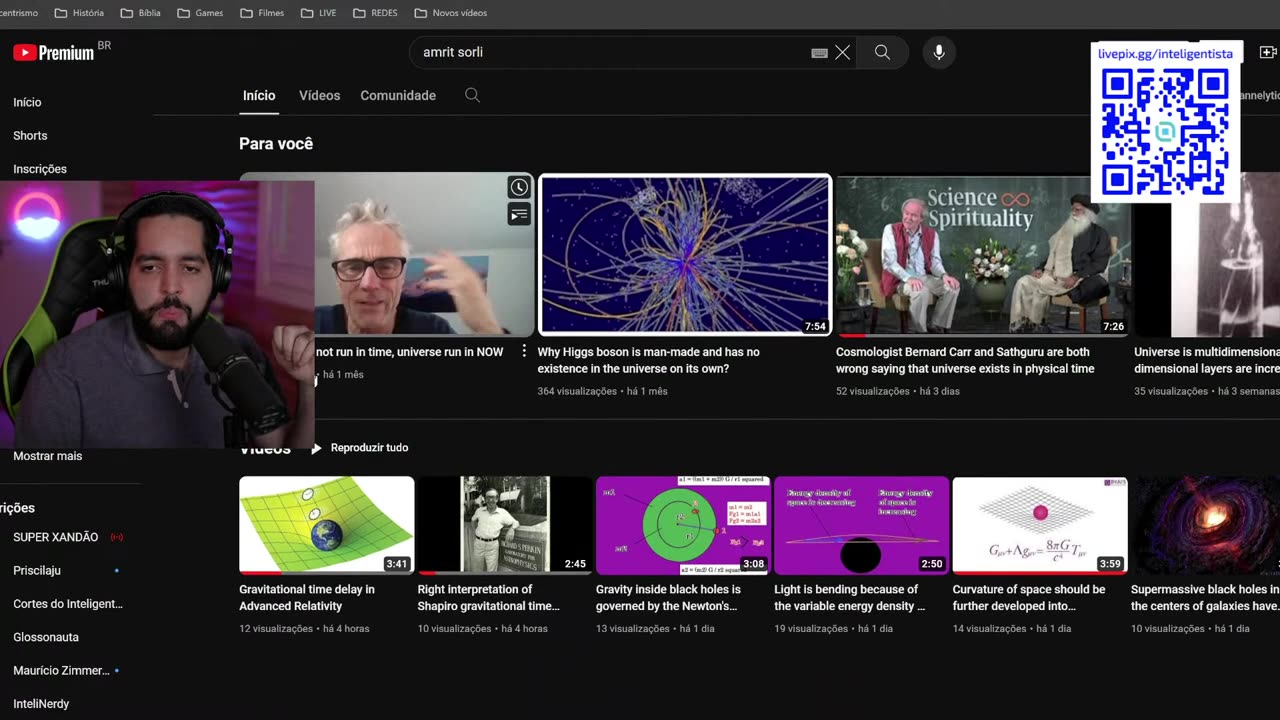Open Bíblia bookmark folder
This screenshot has height=720, width=1280.
140,13
